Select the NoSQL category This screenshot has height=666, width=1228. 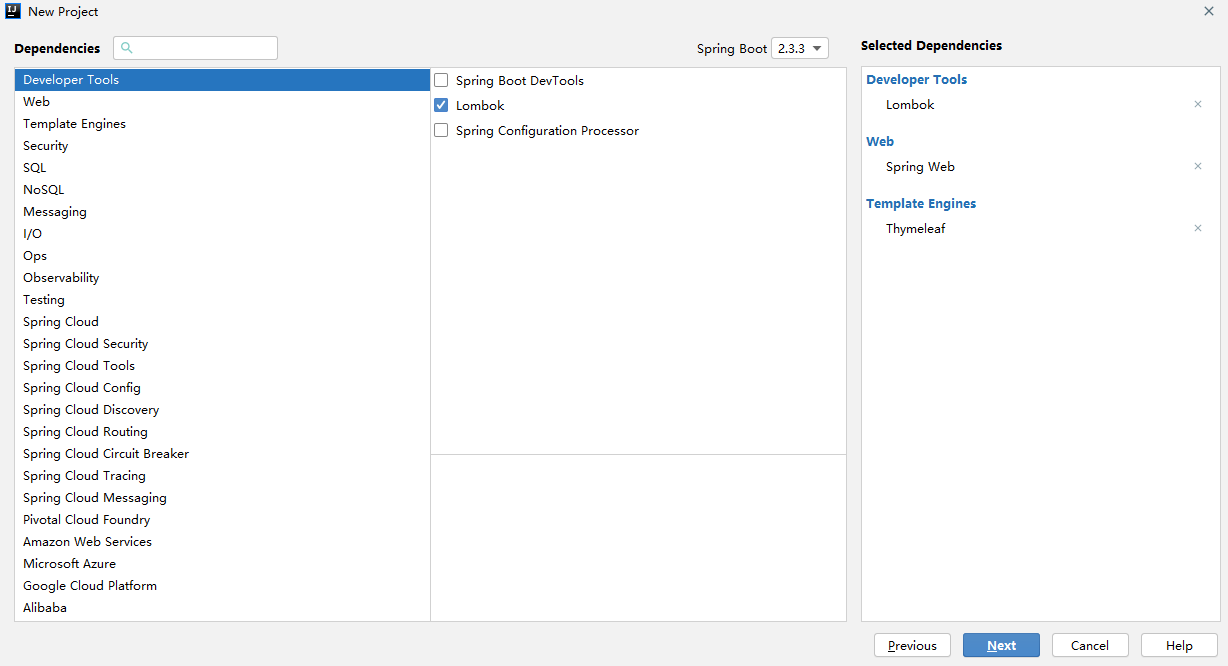222,190
